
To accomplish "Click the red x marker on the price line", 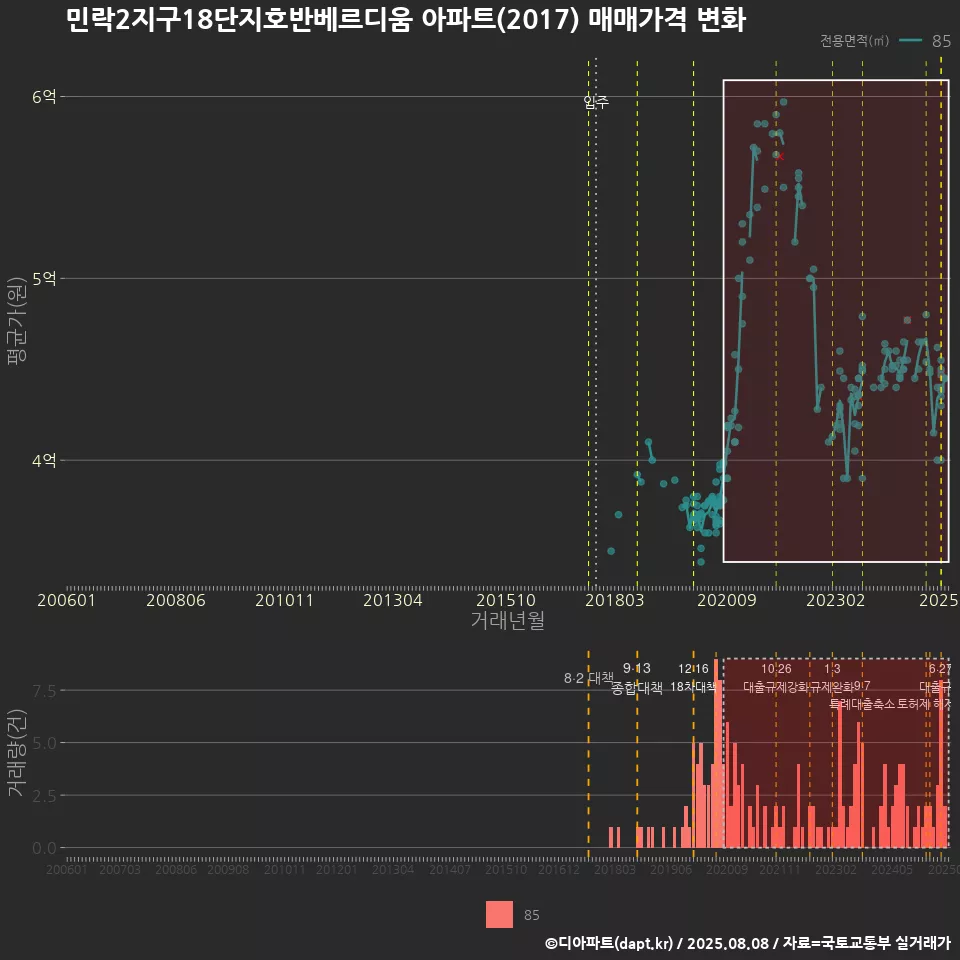I will (x=780, y=157).
